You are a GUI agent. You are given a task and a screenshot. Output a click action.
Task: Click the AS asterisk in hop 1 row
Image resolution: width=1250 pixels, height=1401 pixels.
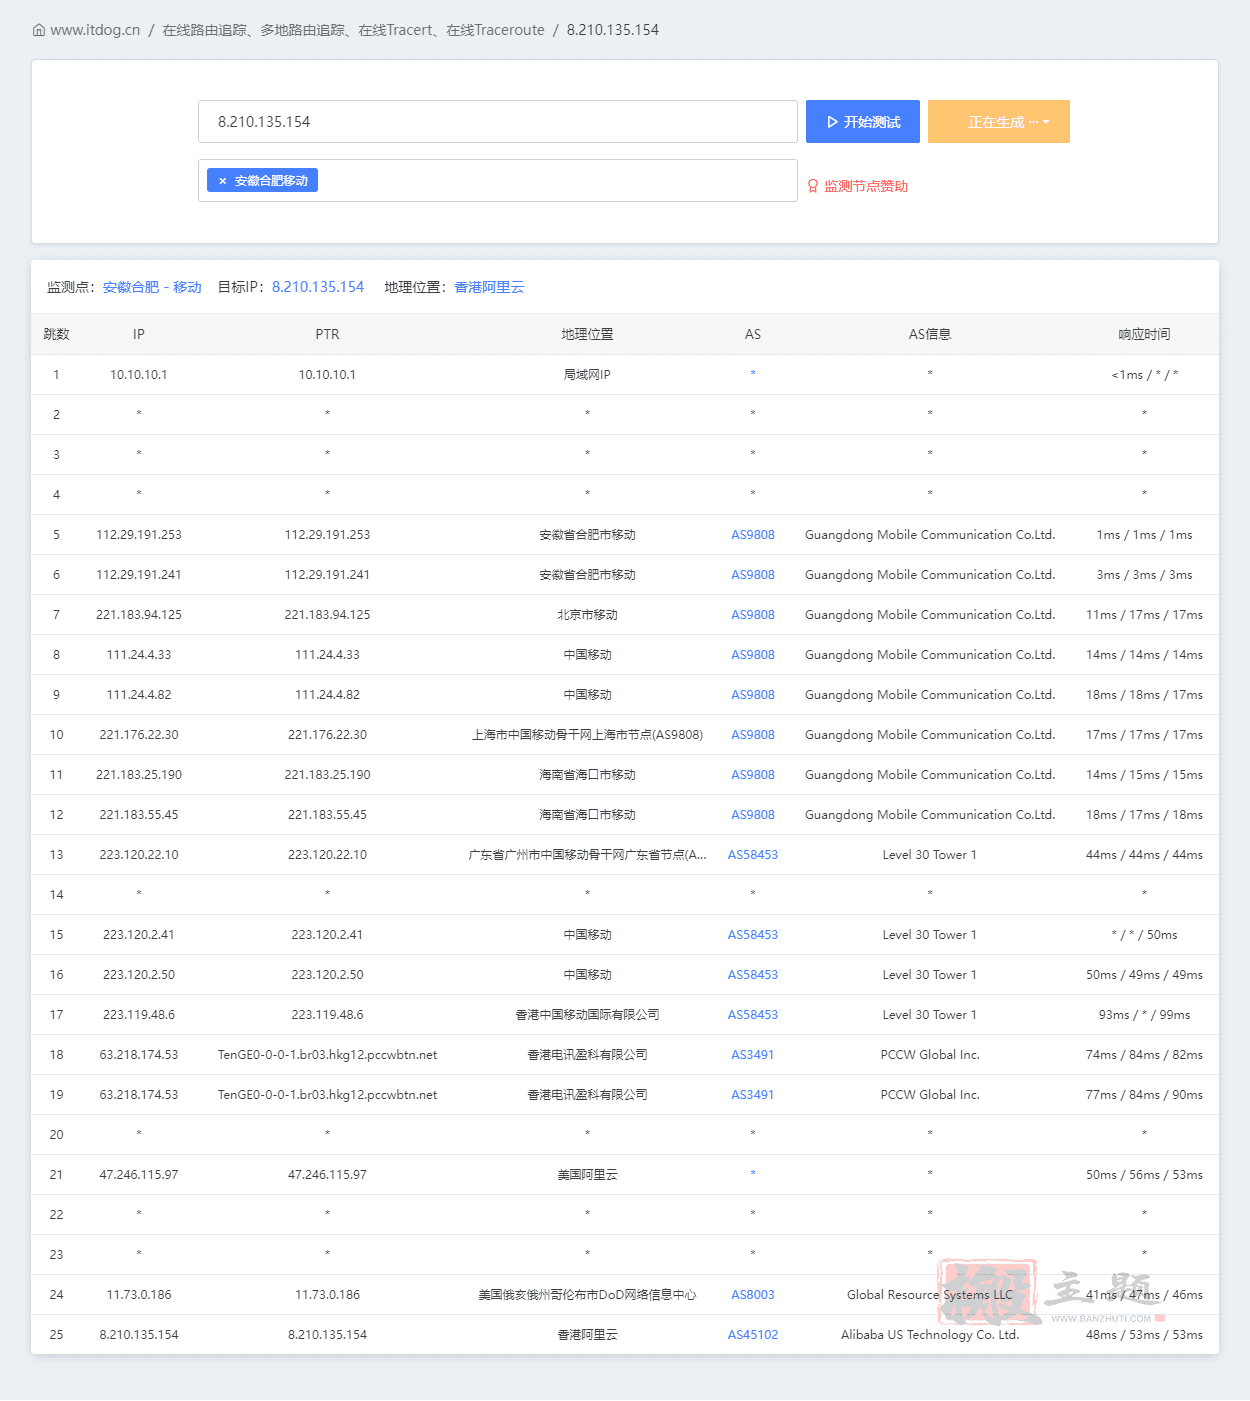[753, 374]
